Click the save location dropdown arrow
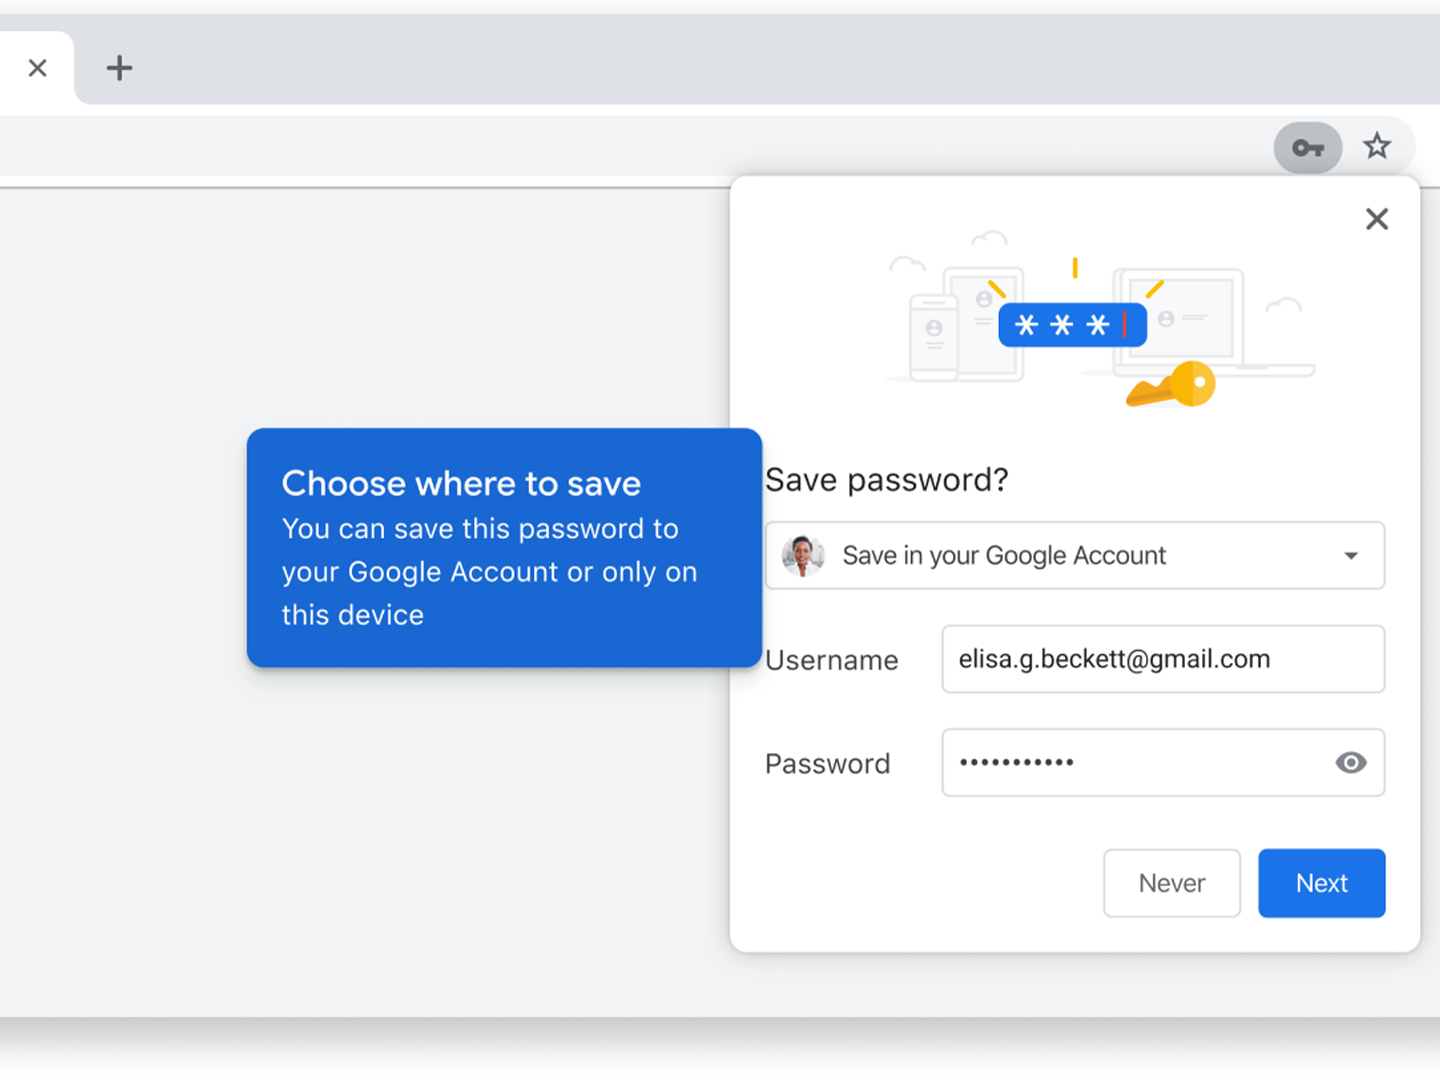Viewport: 1440px width, 1080px height. pyautogui.click(x=1351, y=556)
